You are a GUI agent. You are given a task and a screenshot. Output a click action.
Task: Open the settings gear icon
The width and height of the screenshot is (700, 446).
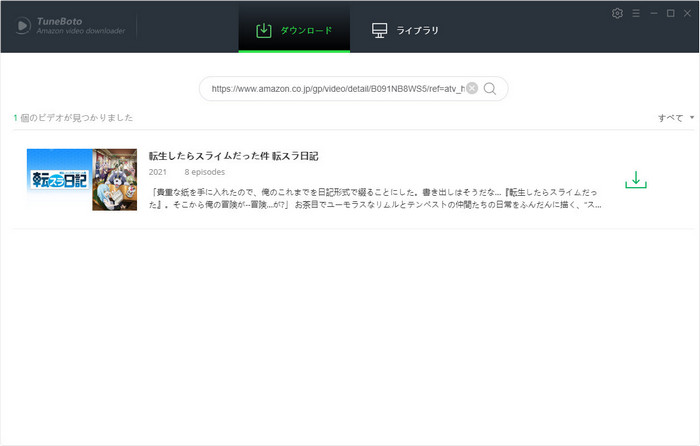617,13
